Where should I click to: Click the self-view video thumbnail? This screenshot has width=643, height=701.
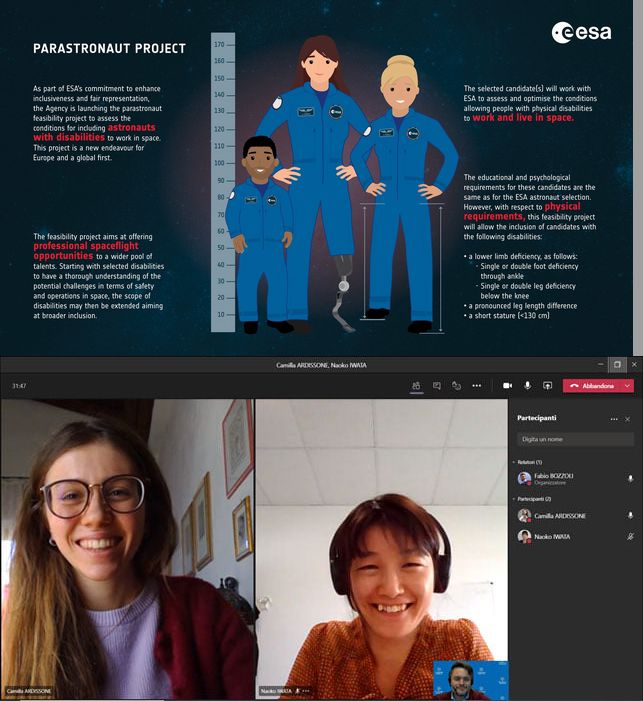(x=470, y=680)
